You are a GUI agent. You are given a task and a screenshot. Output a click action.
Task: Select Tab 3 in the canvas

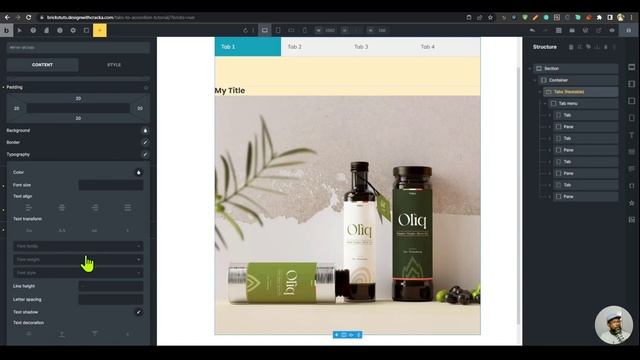381,47
